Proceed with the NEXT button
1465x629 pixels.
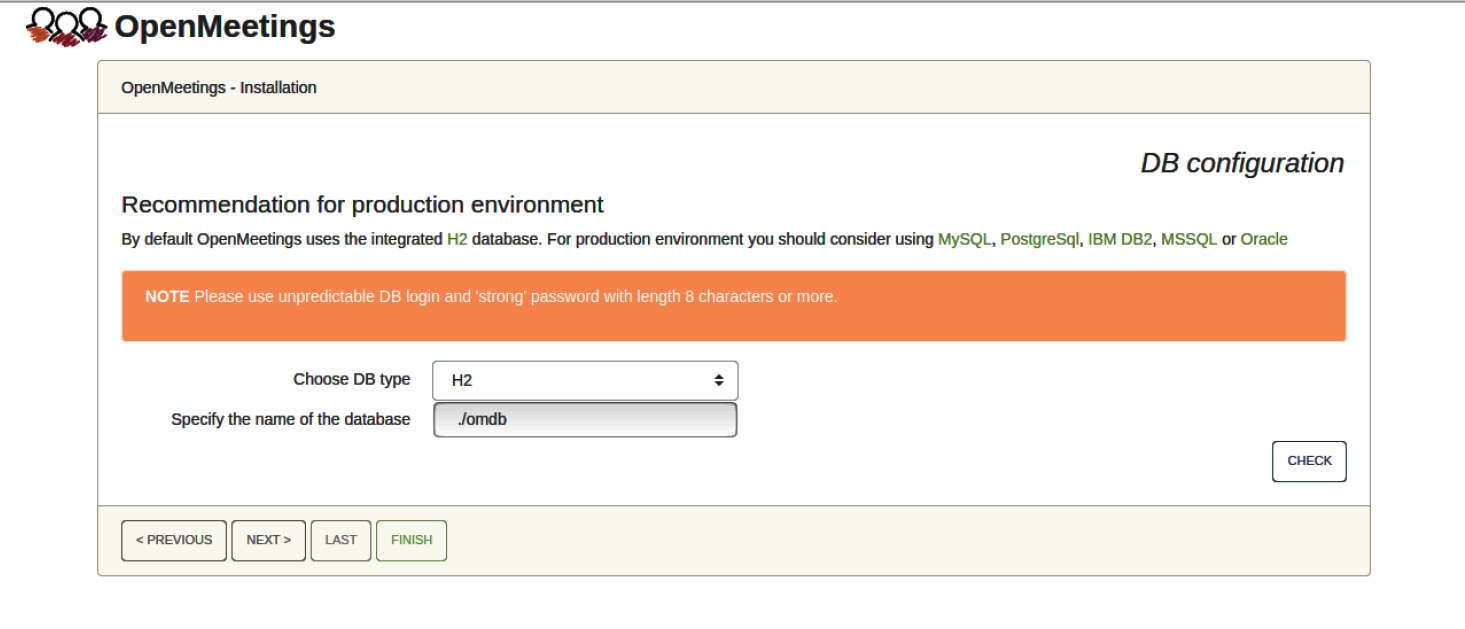coord(268,540)
